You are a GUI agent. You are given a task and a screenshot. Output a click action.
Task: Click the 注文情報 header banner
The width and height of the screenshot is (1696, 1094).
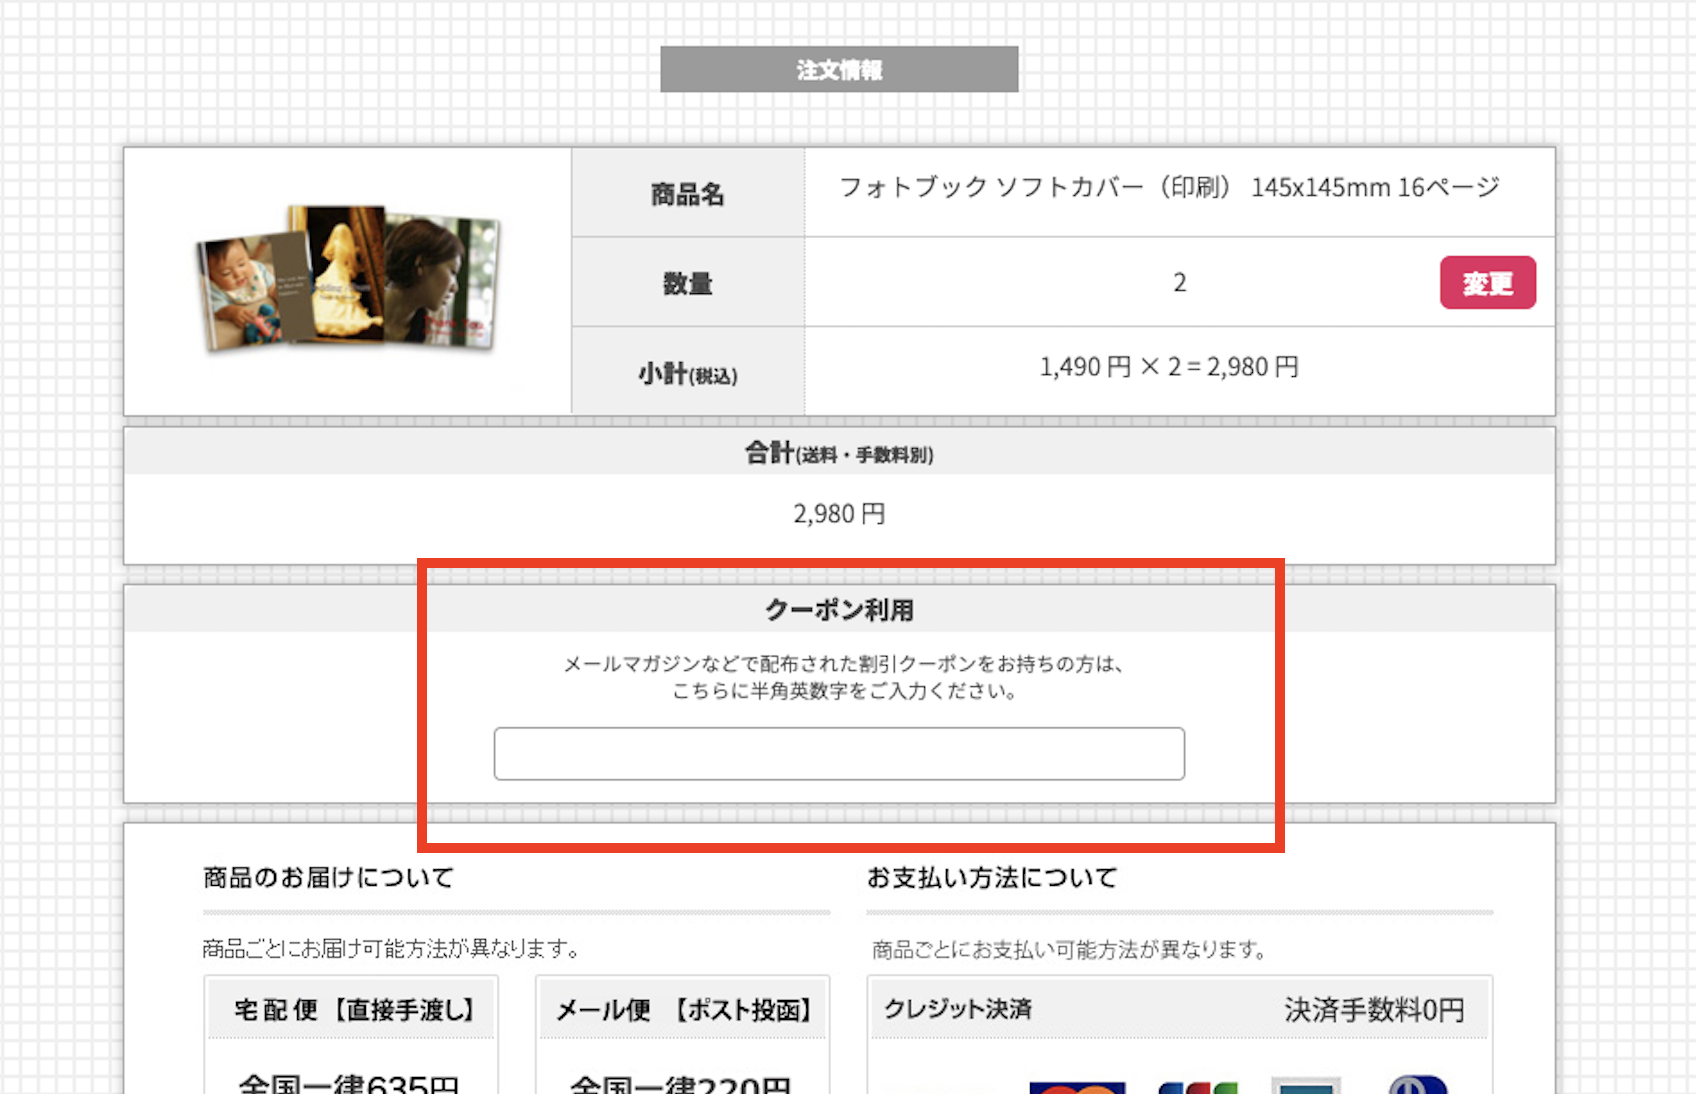coord(839,70)
